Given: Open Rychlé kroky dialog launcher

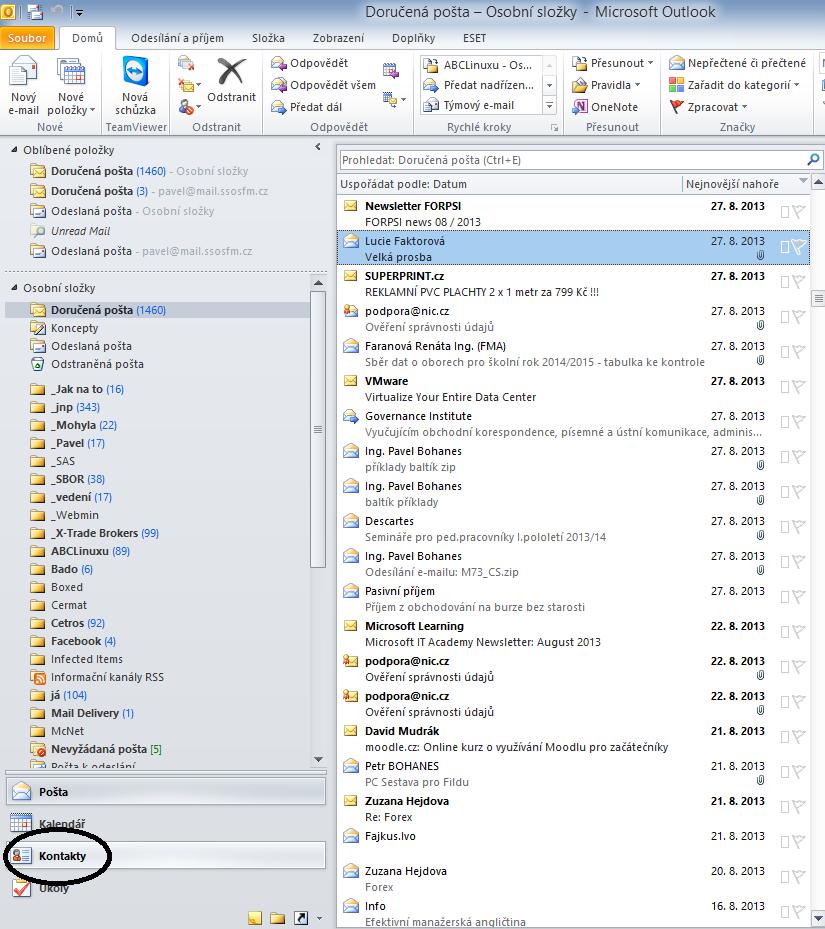Looking at the screenshot, I should tap(554, 127).
